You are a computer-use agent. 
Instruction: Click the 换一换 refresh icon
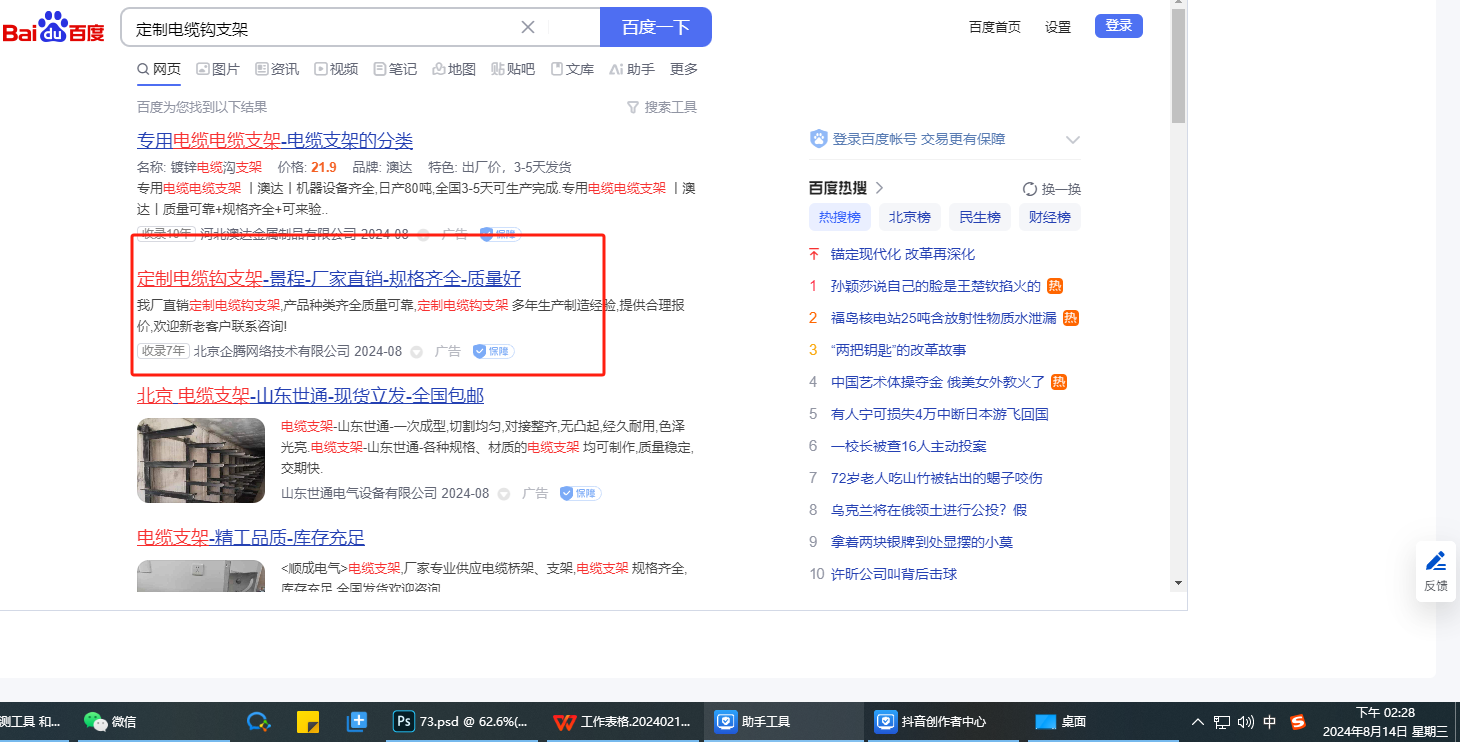(1030, 189)
